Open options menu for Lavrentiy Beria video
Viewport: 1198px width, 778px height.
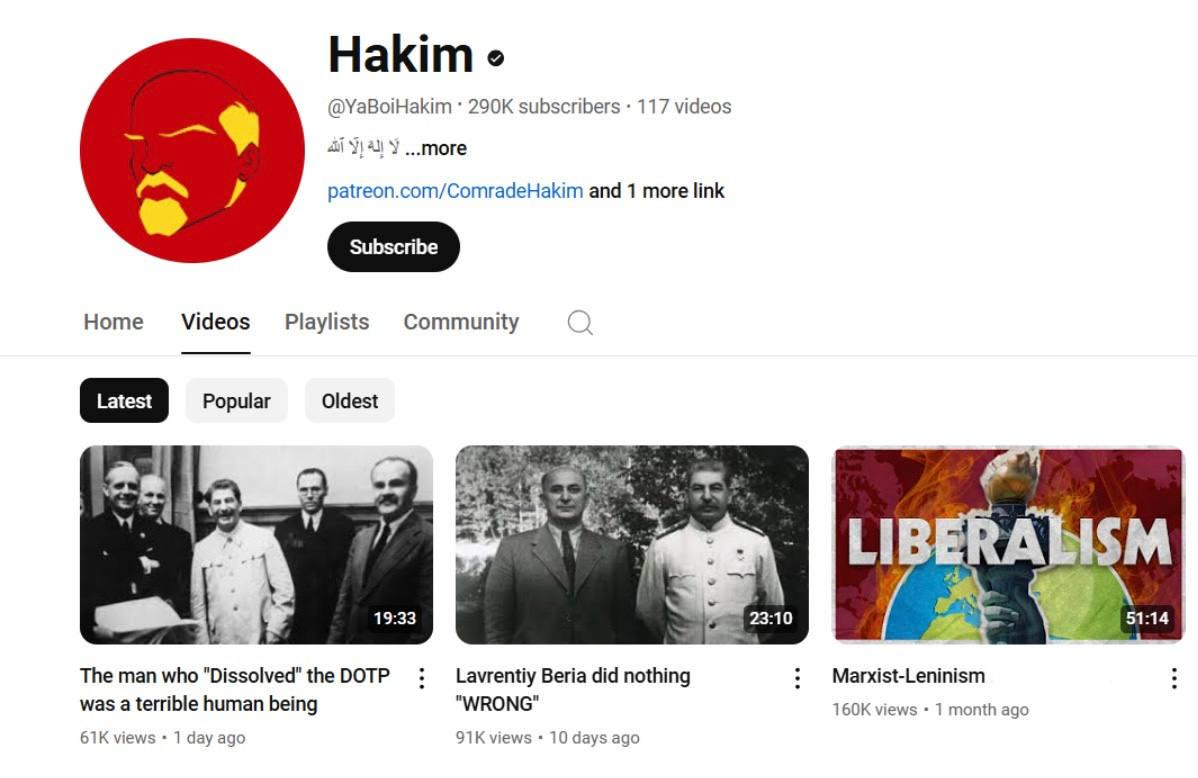click(x=797, y=678)
